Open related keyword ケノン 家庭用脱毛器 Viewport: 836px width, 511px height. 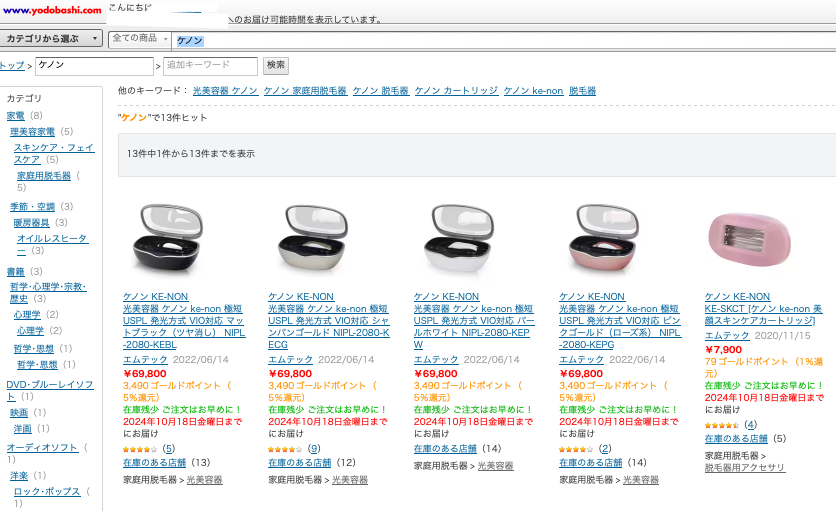pos(305,91)
